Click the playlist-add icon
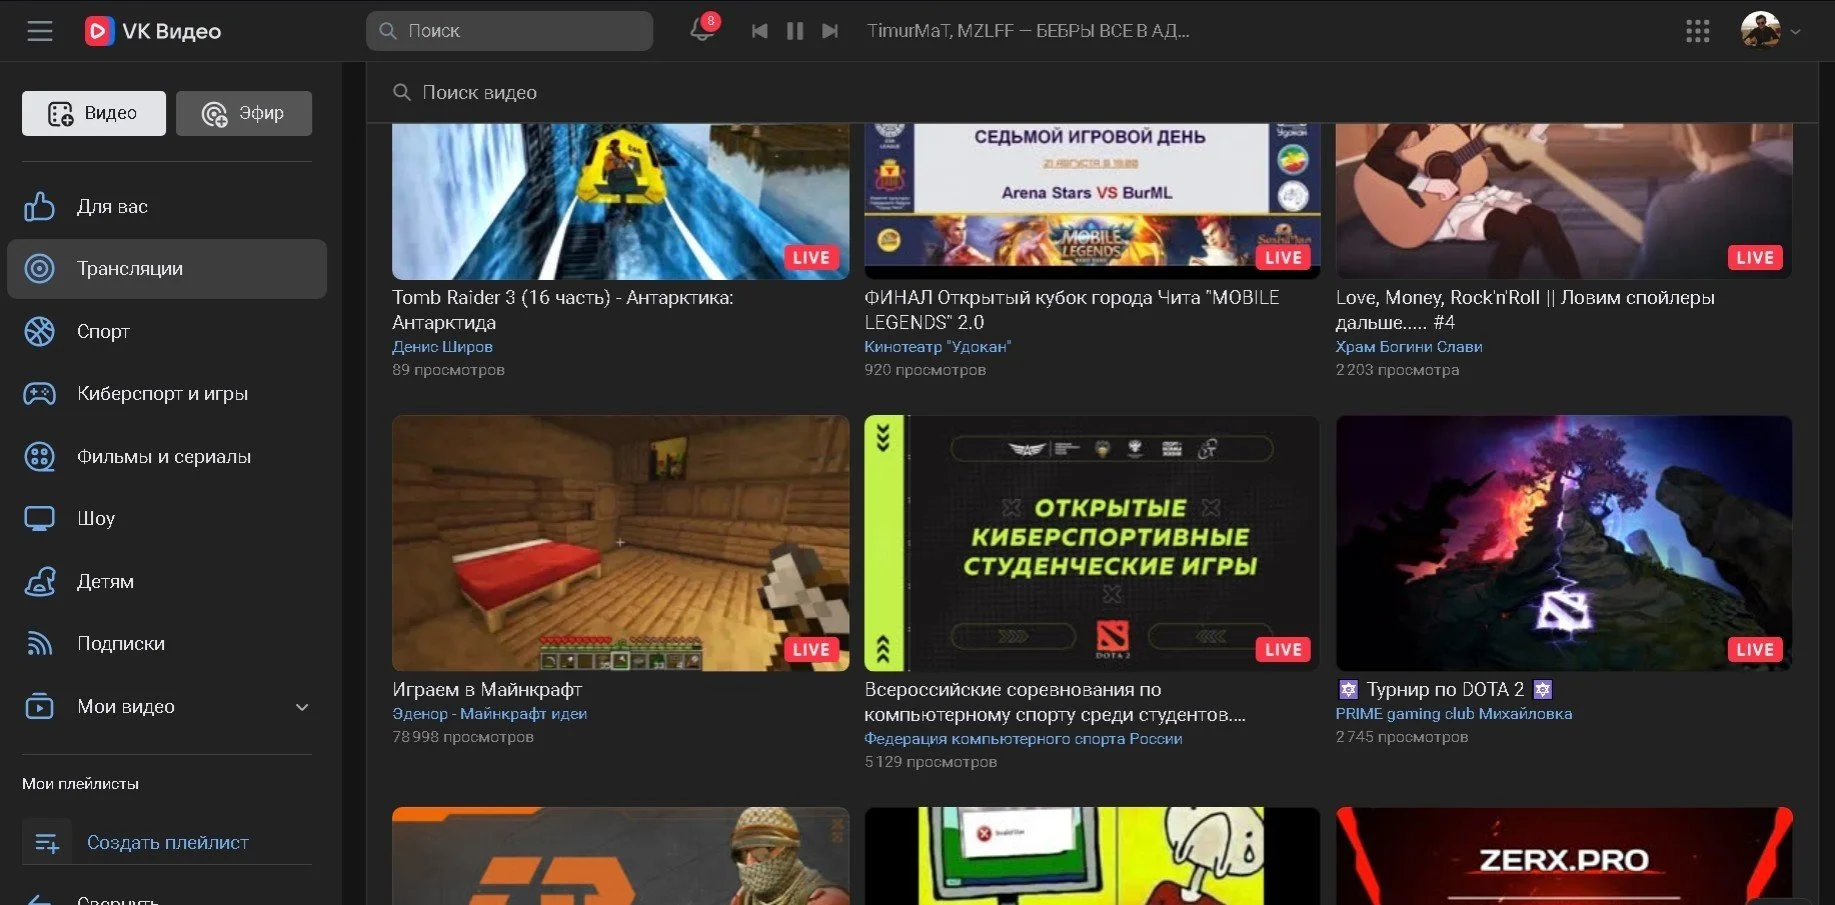Viewport: 1835px width, 905px height. click(x=47, y=843)
